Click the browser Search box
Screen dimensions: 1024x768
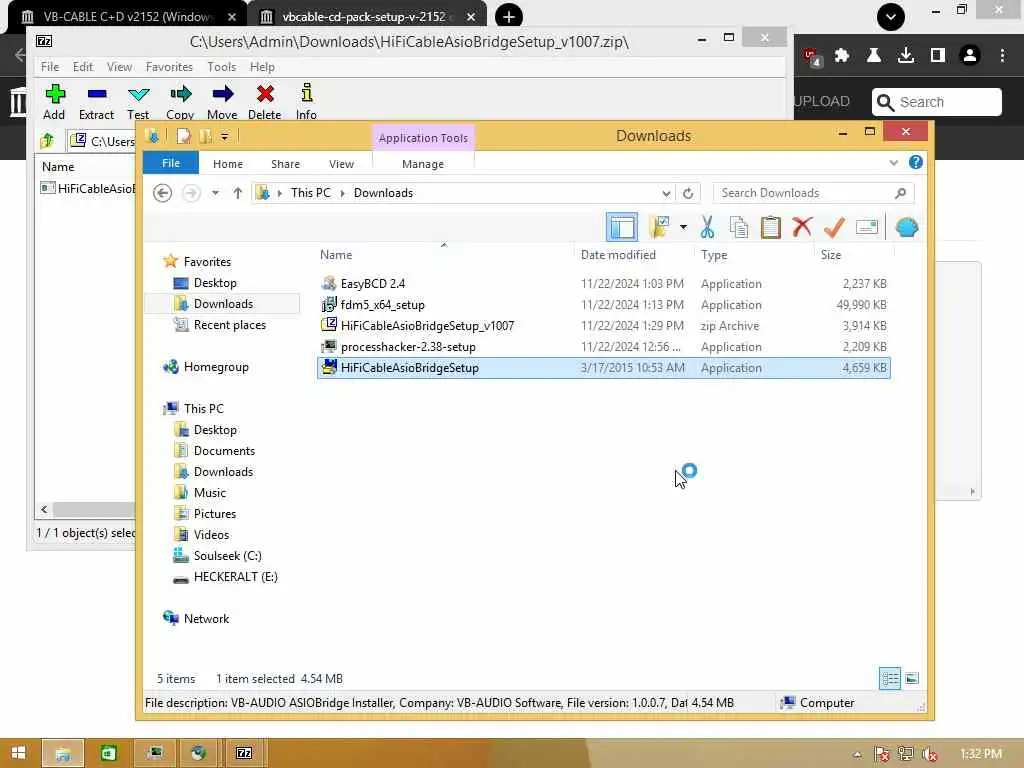(x=936, y=102)
